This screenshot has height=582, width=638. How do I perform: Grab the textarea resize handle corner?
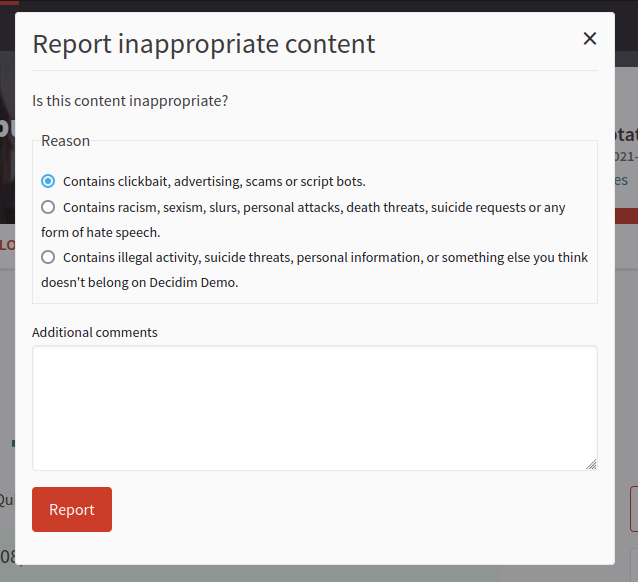(591, 464)
